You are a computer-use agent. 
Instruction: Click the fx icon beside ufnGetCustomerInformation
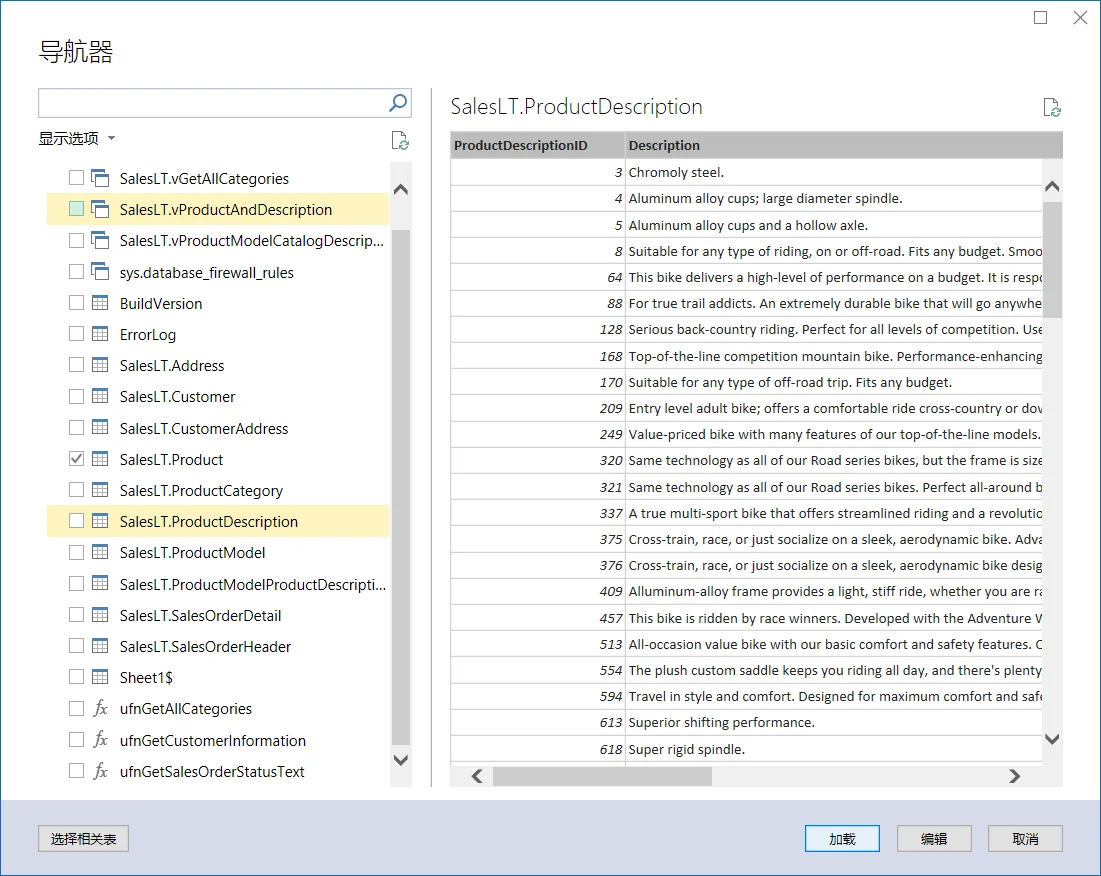pos(100,740)
